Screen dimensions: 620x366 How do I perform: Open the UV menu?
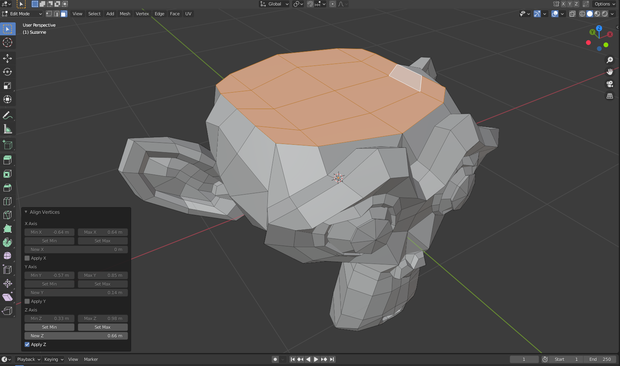pos(188,14)
